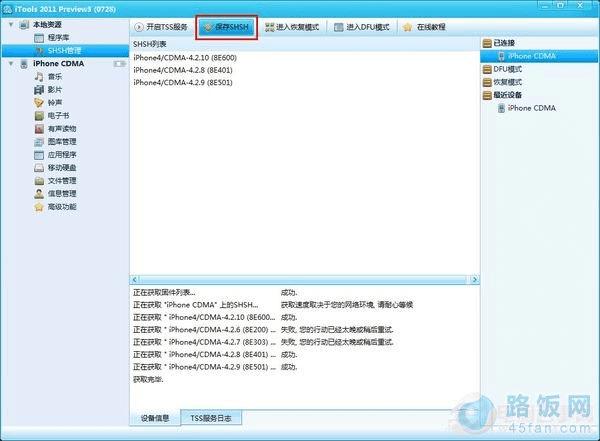The width and height of the screenshot is (600, 441).
Task: Select the iPhone CDMA device in the left tree
Action: click(x=59, y=64)
